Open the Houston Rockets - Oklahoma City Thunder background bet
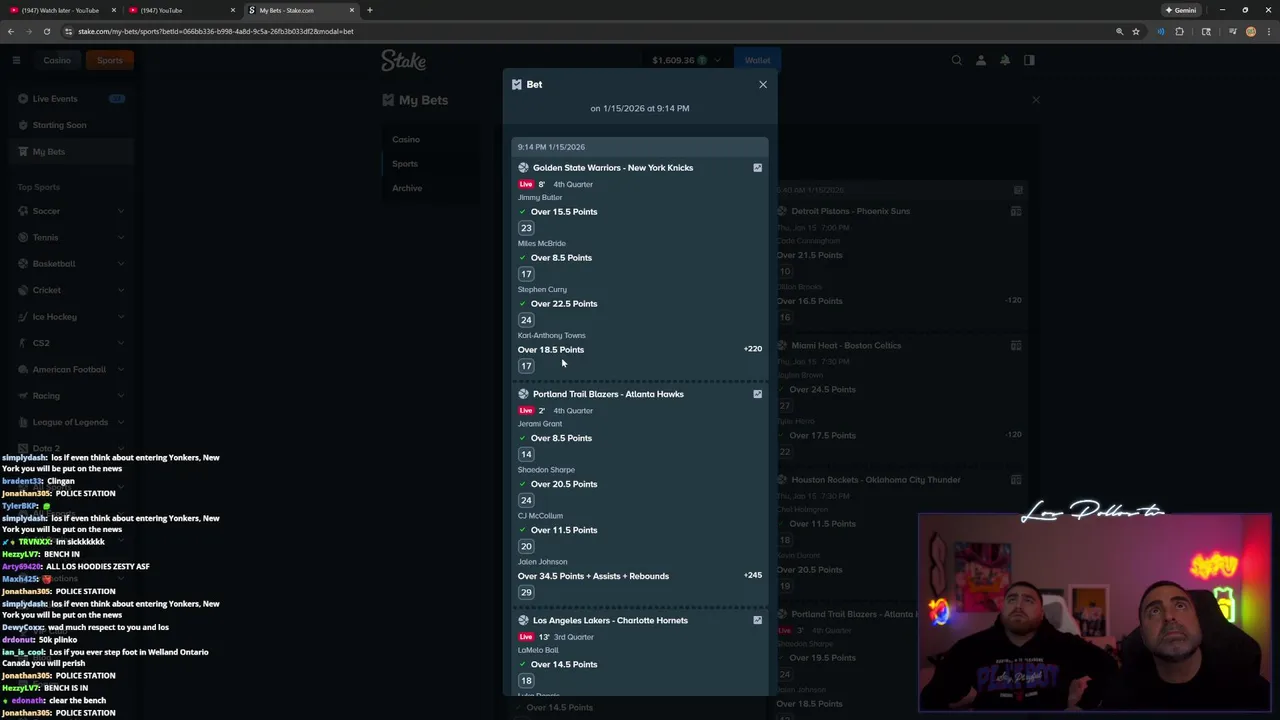Image resolution: width=1280 pixels, height=720 pixels. click(876, 479)
